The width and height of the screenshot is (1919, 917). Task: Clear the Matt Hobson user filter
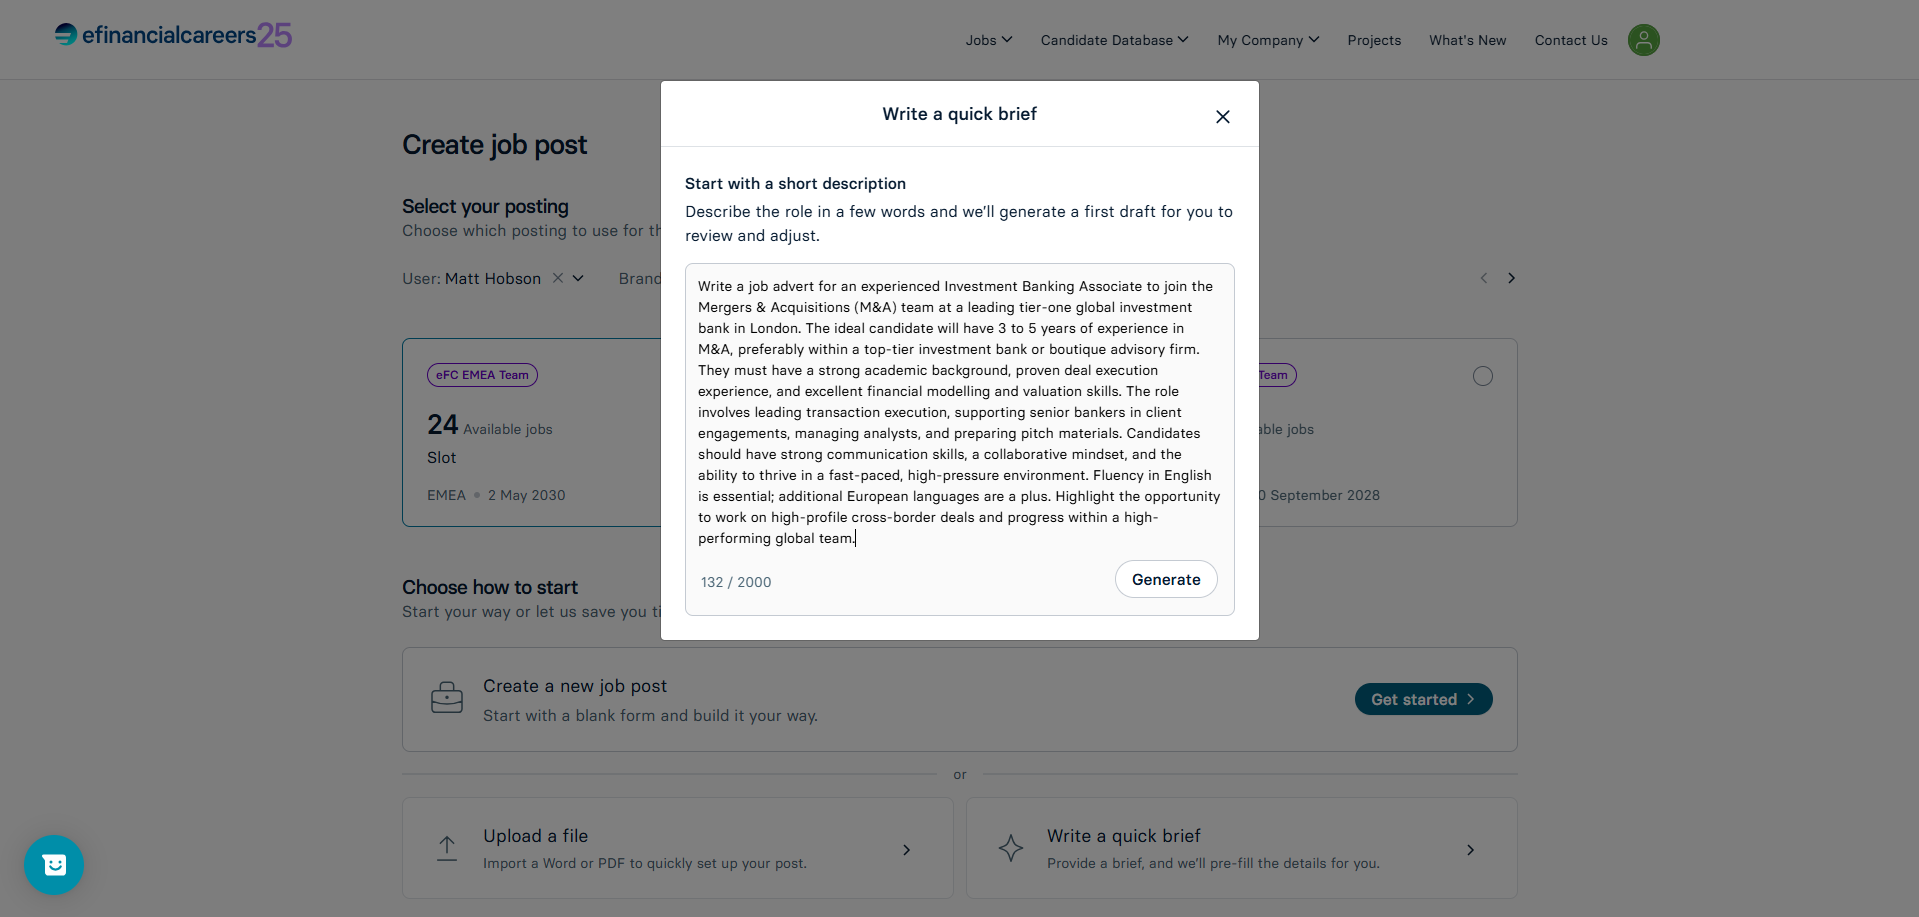[x=558, y=278]
